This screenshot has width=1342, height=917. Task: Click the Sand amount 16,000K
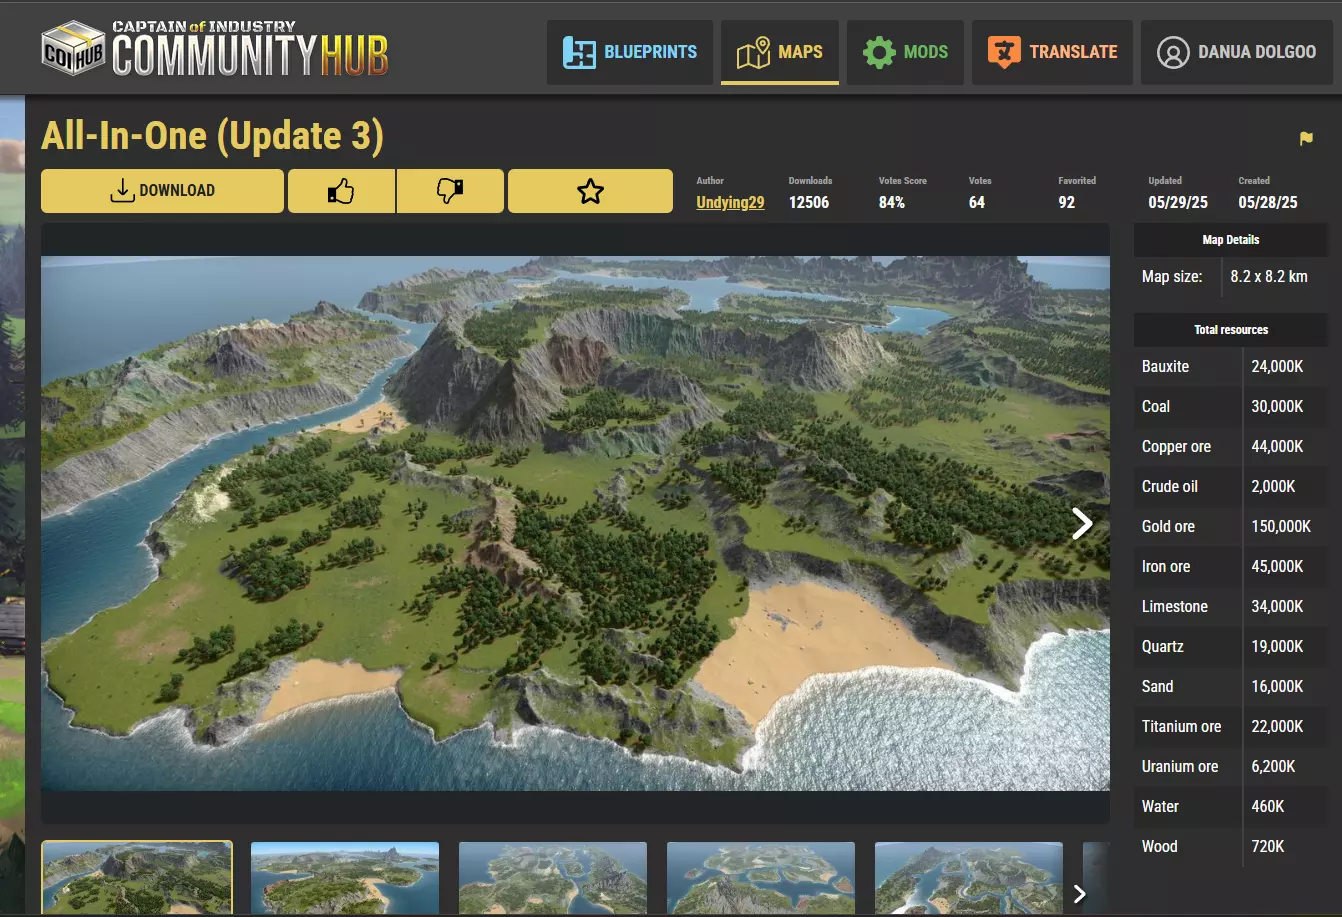tap(1278, 686)
